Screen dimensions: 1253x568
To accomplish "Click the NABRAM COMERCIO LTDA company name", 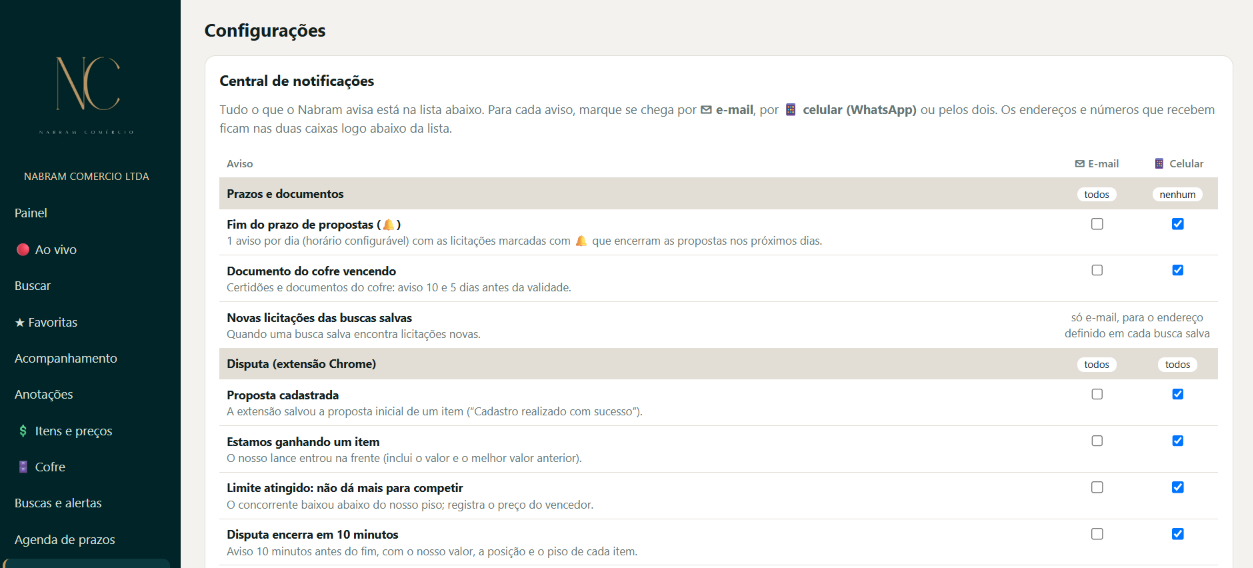I will click(87, 177).
